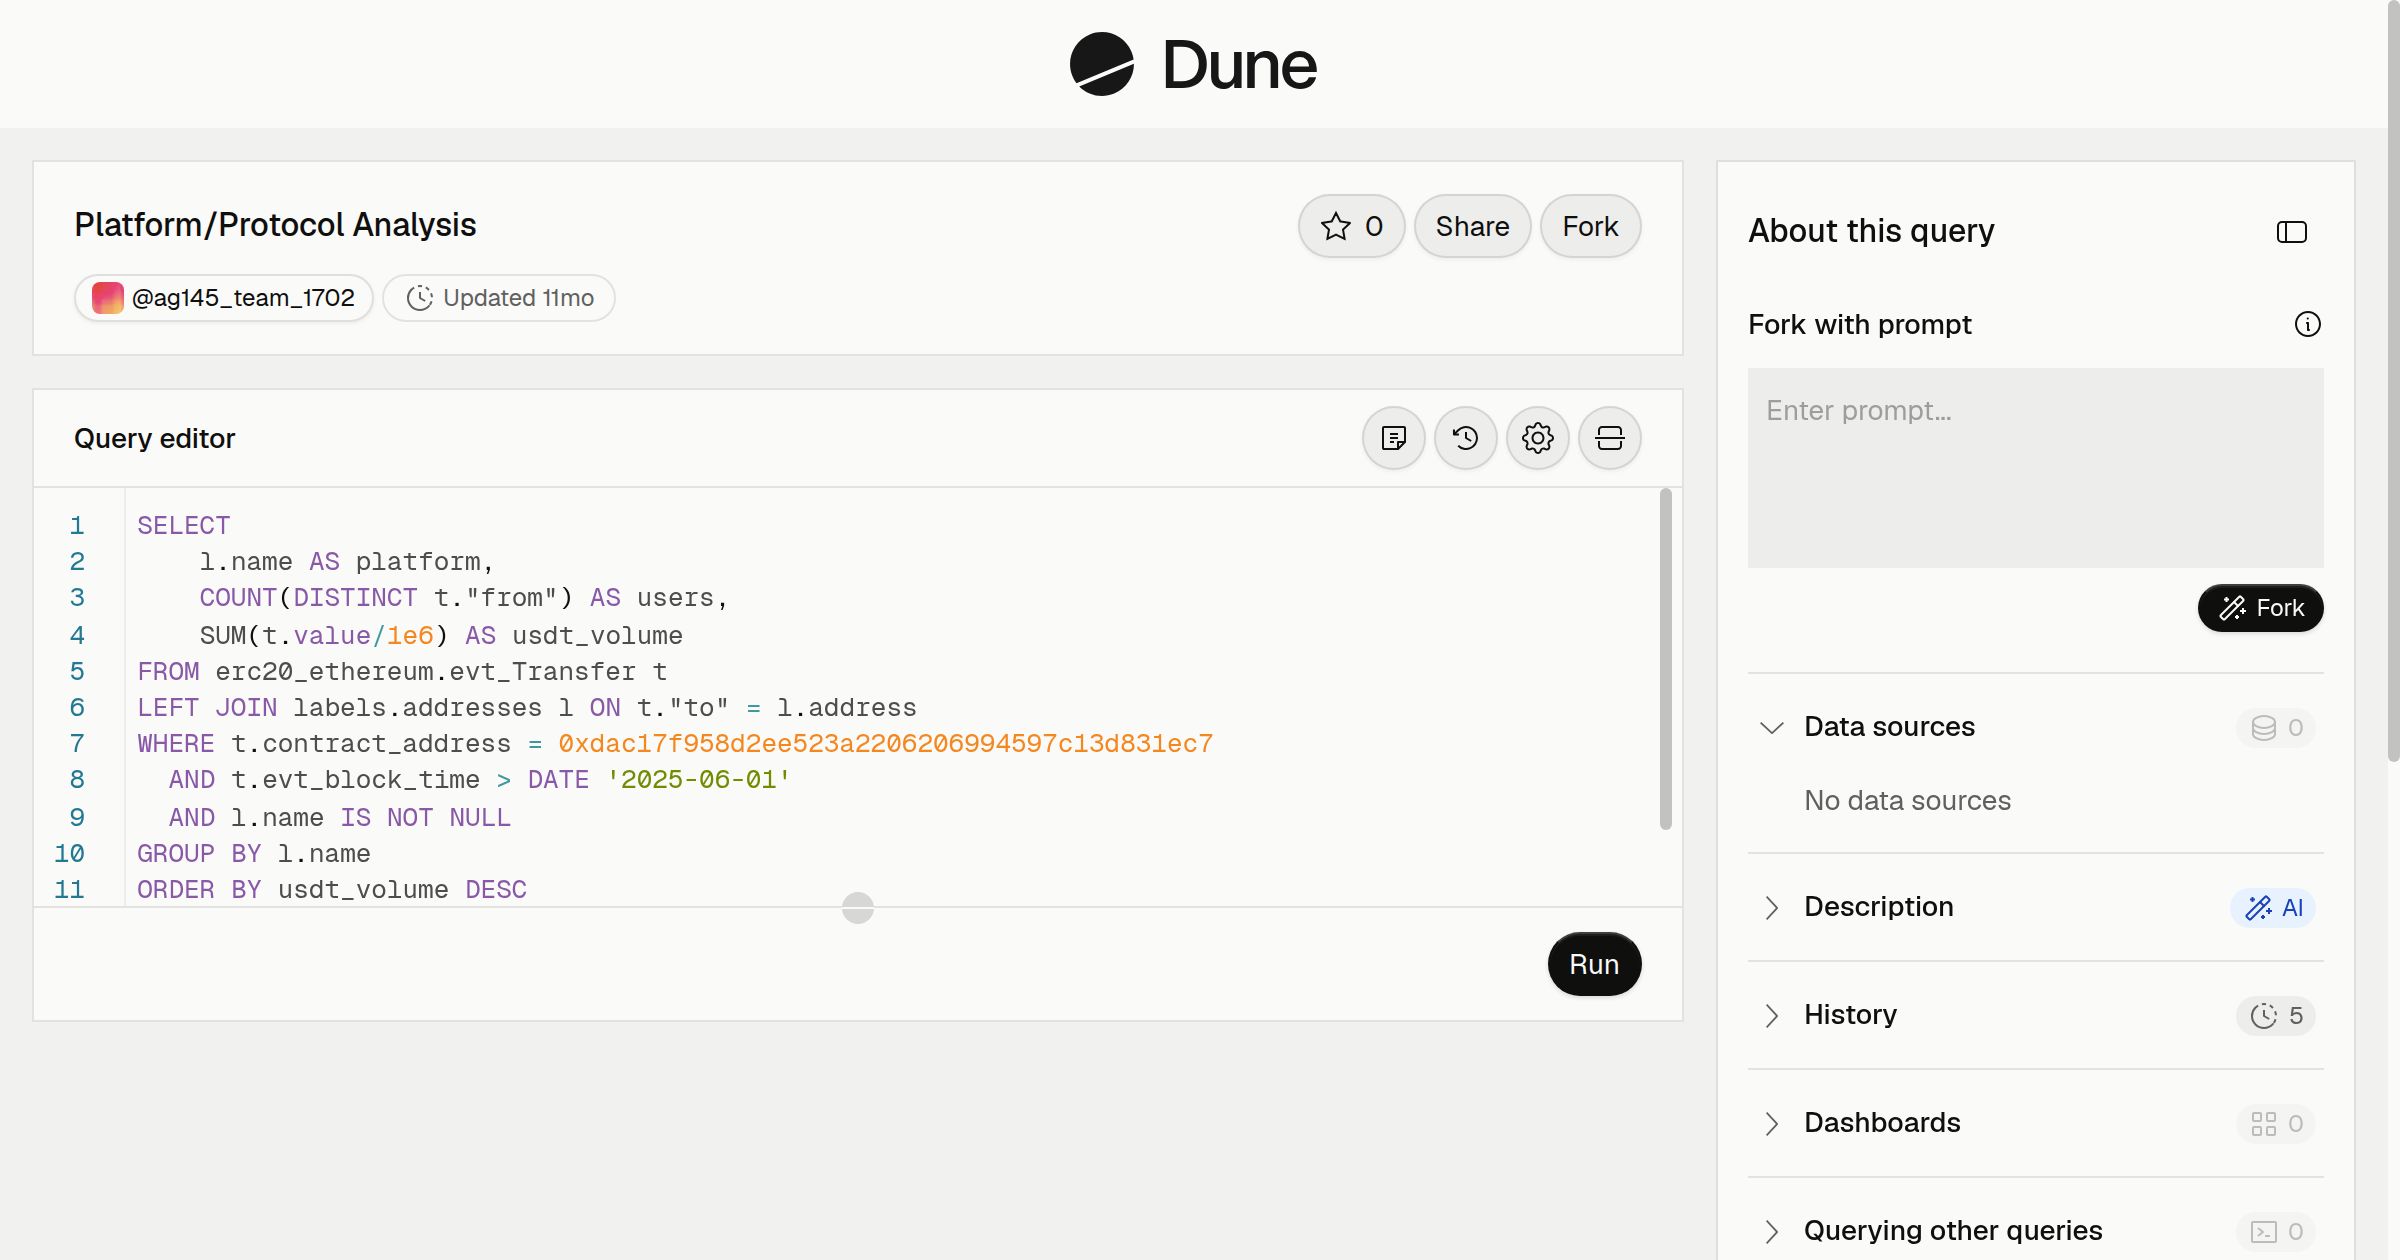Click line number 9 in the gutter
The image size is (2400, 1260).
77,818
